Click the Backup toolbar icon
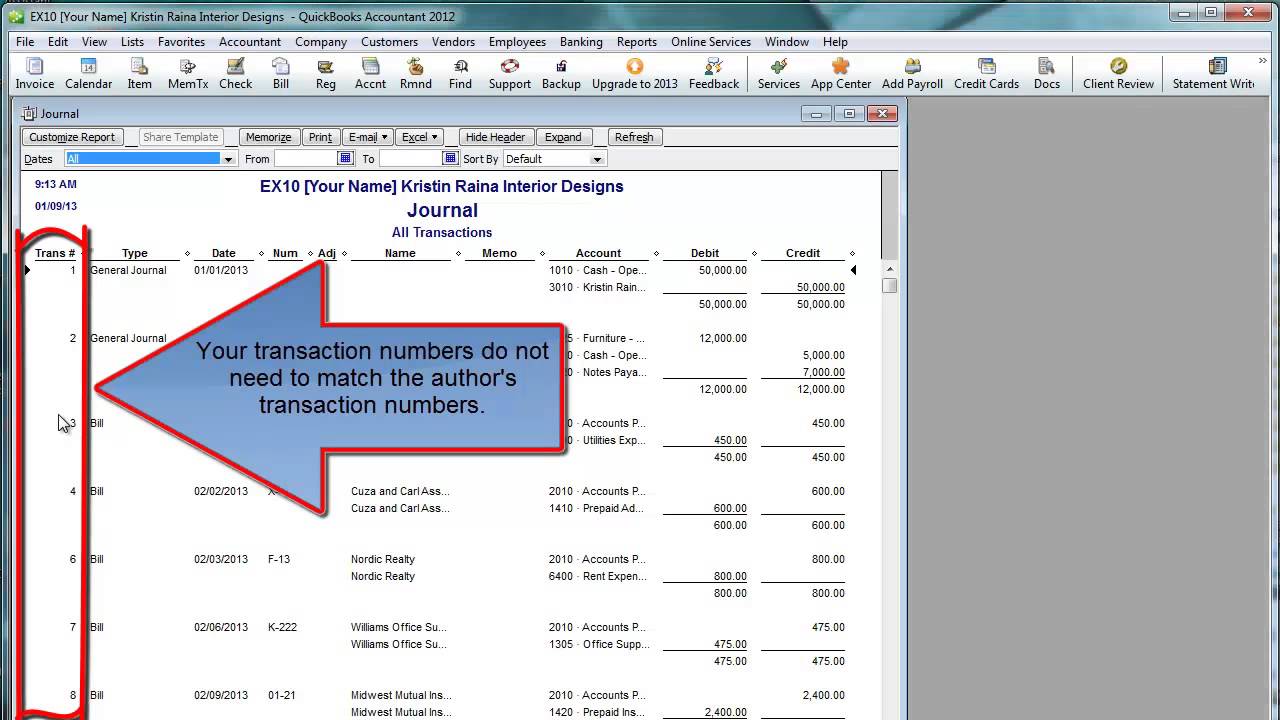The image size is (1280, 720). click(x=561, y=74)
